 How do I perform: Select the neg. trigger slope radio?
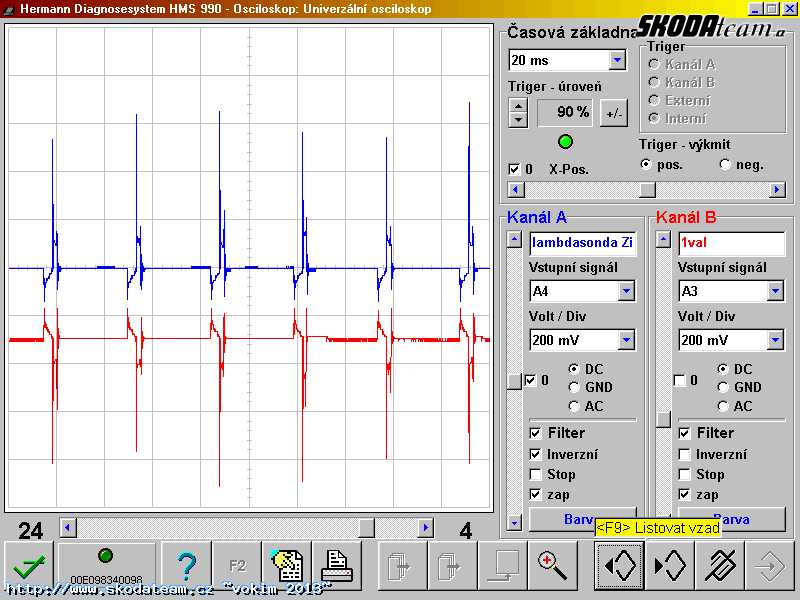[725, 165]
